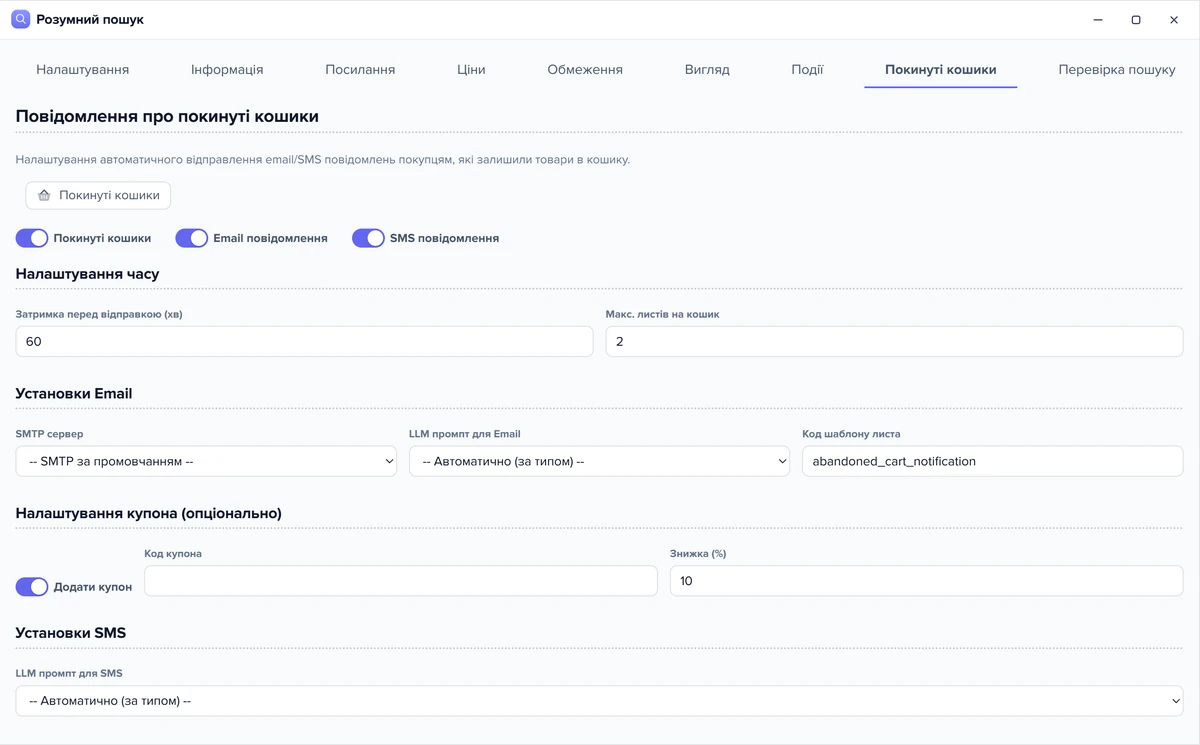Disable Email повідомлення toggle
Viewport: 1200px width, 745px height.
pyautogui.click(x=192, y=238)
